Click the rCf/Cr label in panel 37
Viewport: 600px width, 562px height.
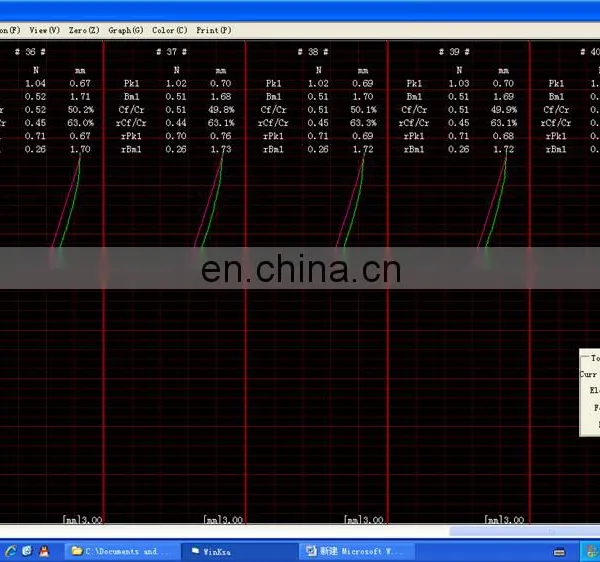[131, 123]
